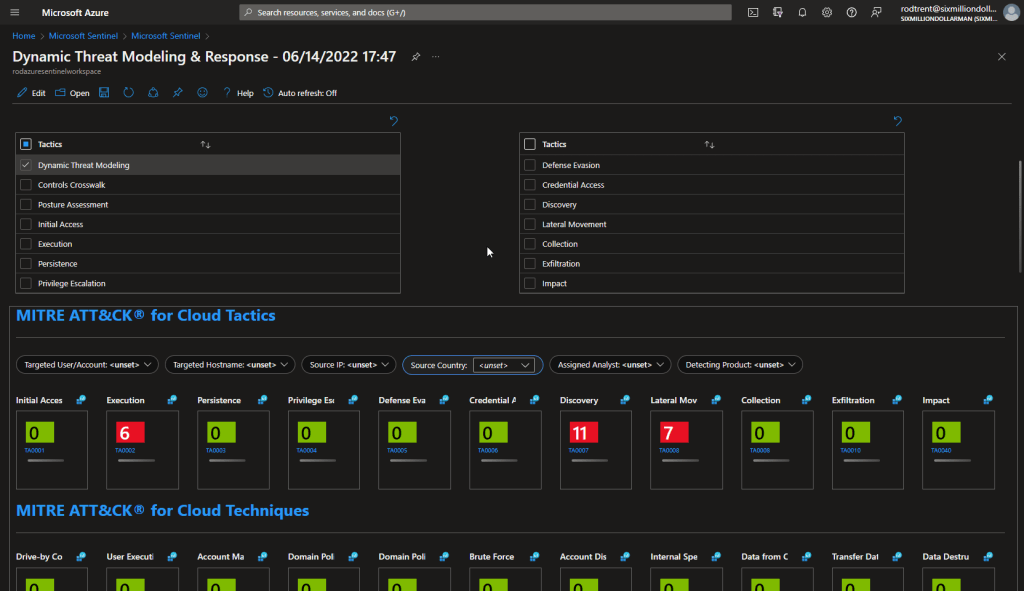The width and height of the screenshot is (1024, 591).
Task: Click the pin icon in workbook toolbar
Action: [x=178, y=93]
